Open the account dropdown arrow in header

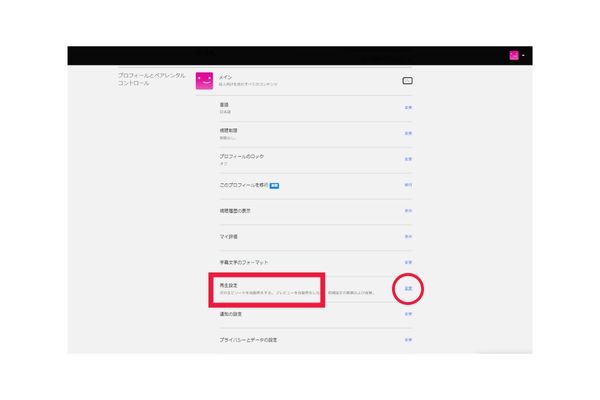click(523, 55)
